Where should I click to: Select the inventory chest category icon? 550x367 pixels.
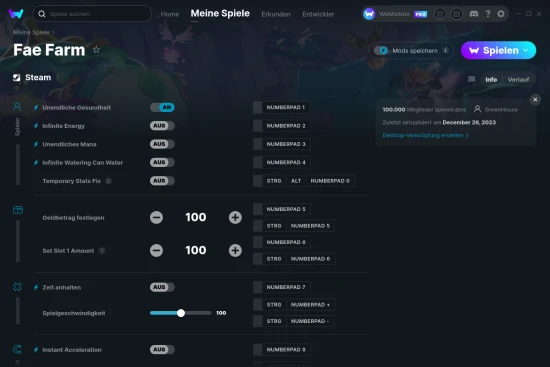pos(18,210)
